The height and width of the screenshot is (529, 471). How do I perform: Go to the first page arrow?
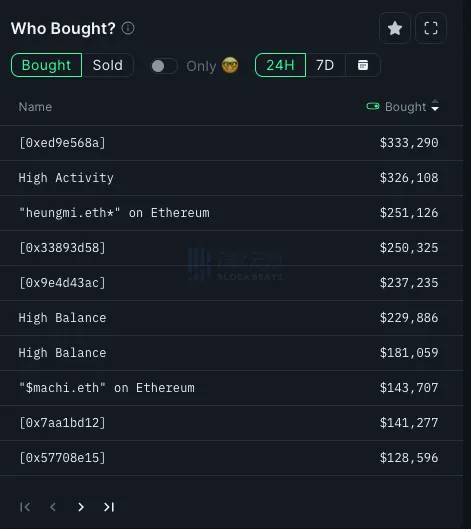point(25,507)
